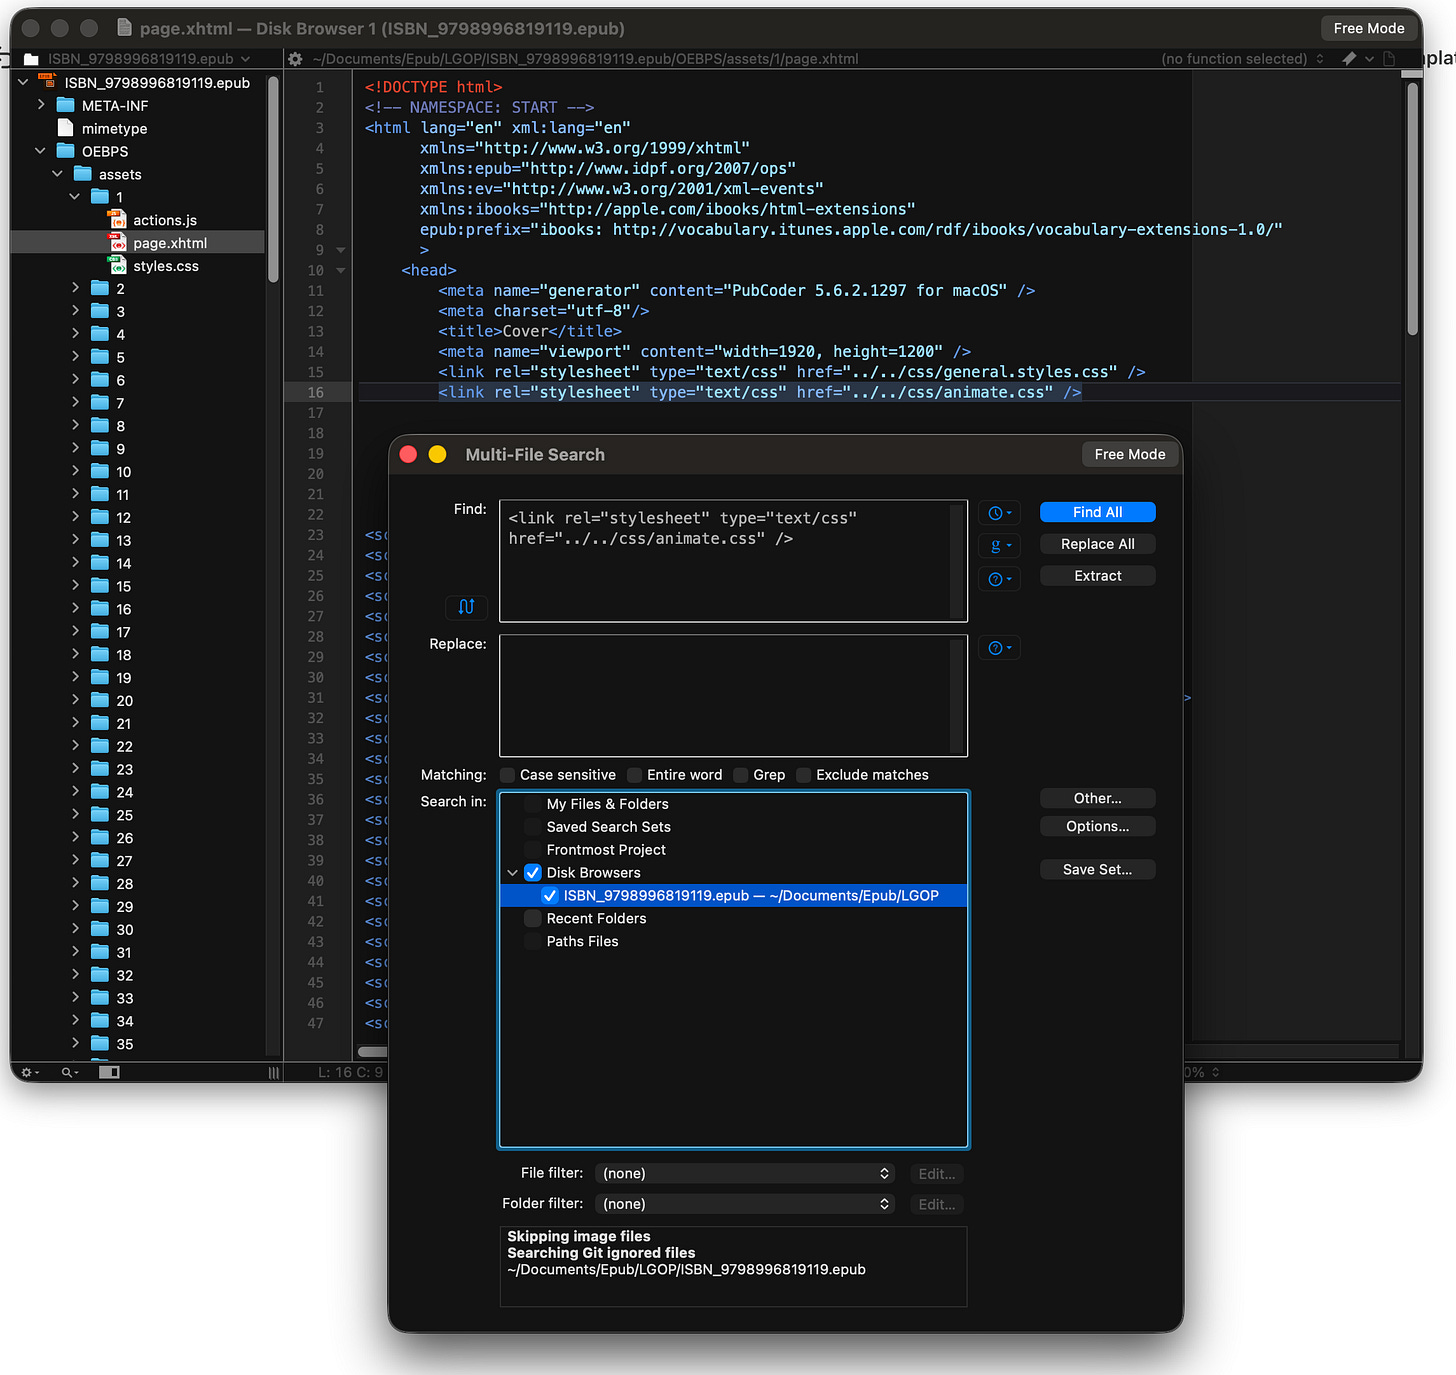Image resolution: width=1456 pixels, height=1375 pixels.
Task: Select actions.js file icon in sidebar
Action: click(117, 220)
